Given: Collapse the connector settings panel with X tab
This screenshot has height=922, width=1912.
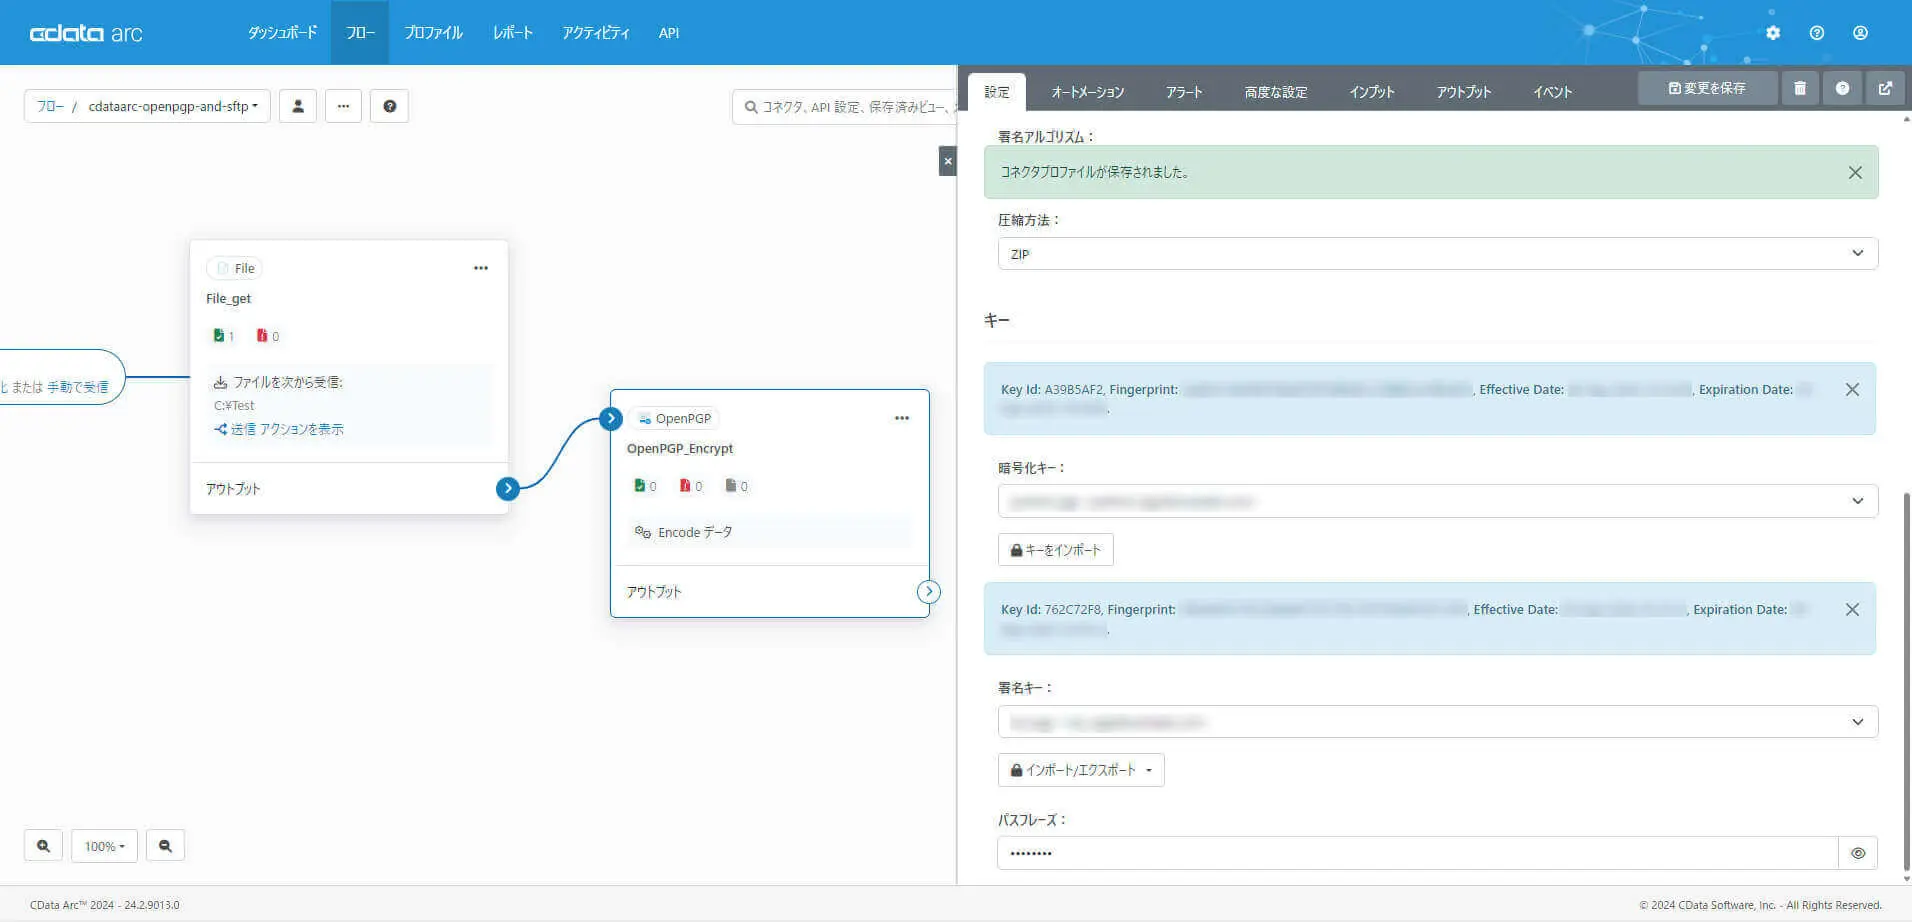Looking at the screenshot, I should coord(948,161).
